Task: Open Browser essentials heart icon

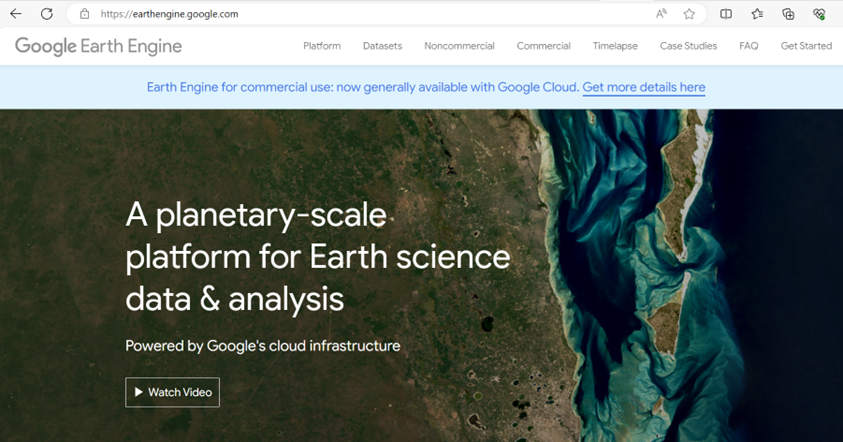Action: click(819, 14)
